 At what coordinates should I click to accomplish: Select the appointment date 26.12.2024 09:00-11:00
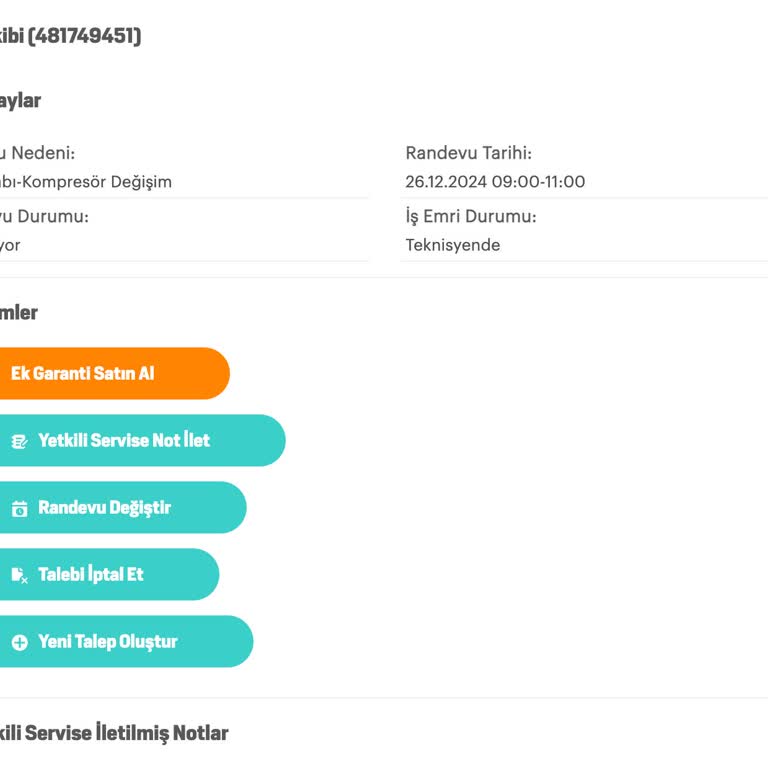[x=495, y=182]
